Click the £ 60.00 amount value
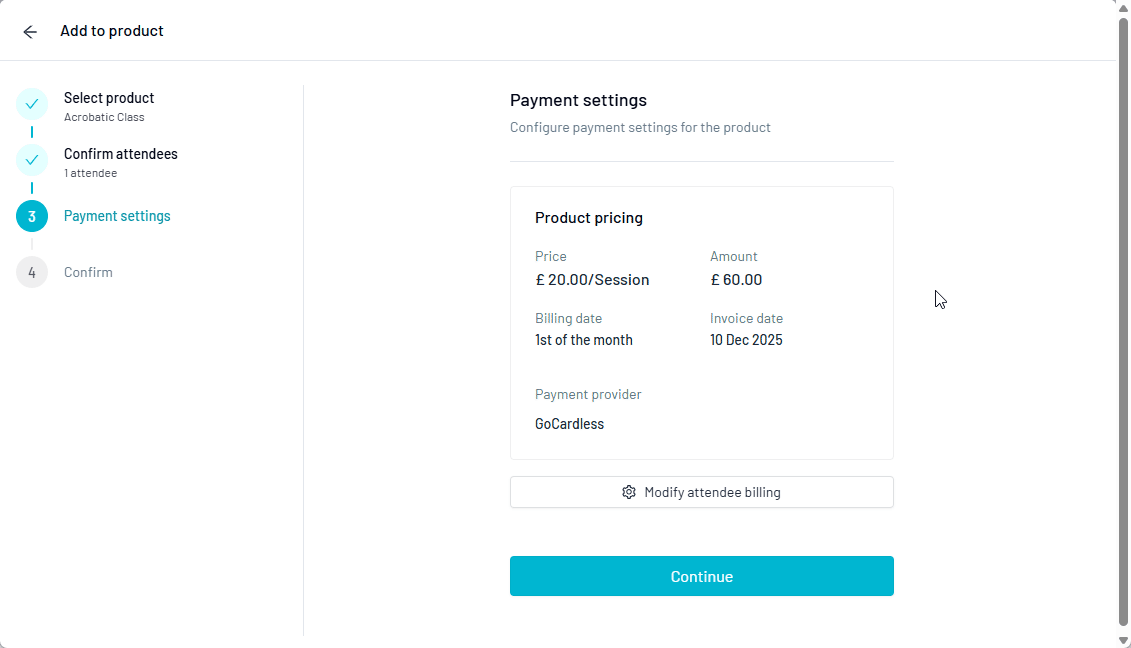Image resolution: width=1131 pixels, height=648 pixels. point(736,279)
